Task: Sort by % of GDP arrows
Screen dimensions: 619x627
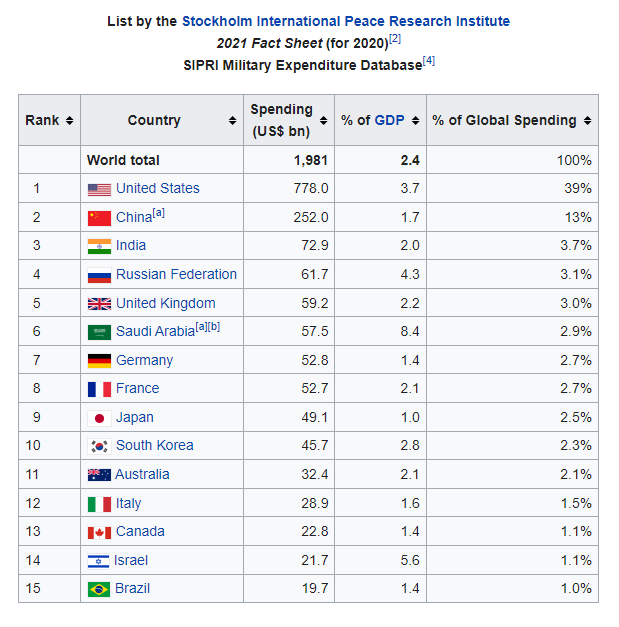Action: coord(415,121)
